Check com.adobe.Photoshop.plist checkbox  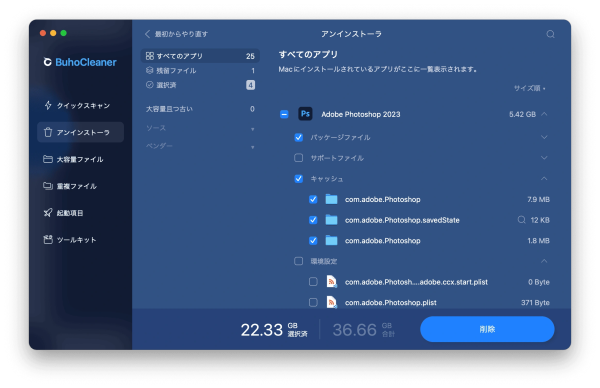(313, 303)
